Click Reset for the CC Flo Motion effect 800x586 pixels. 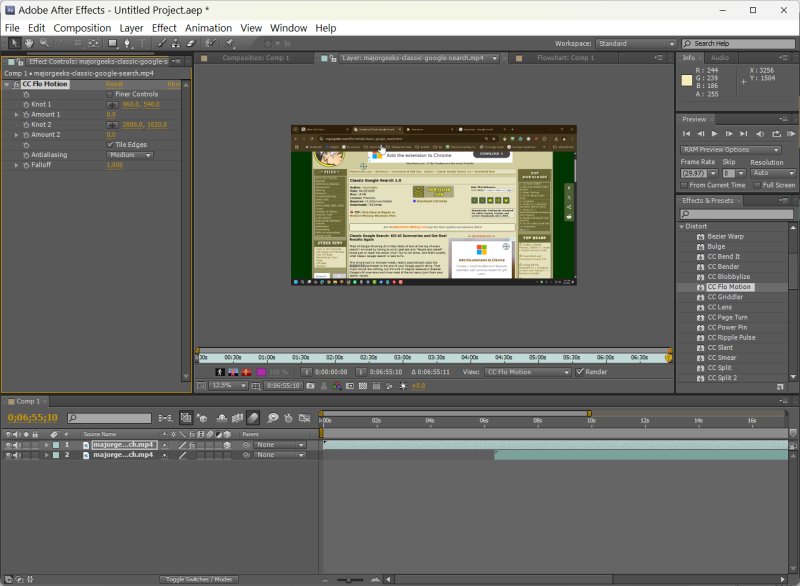114,84
